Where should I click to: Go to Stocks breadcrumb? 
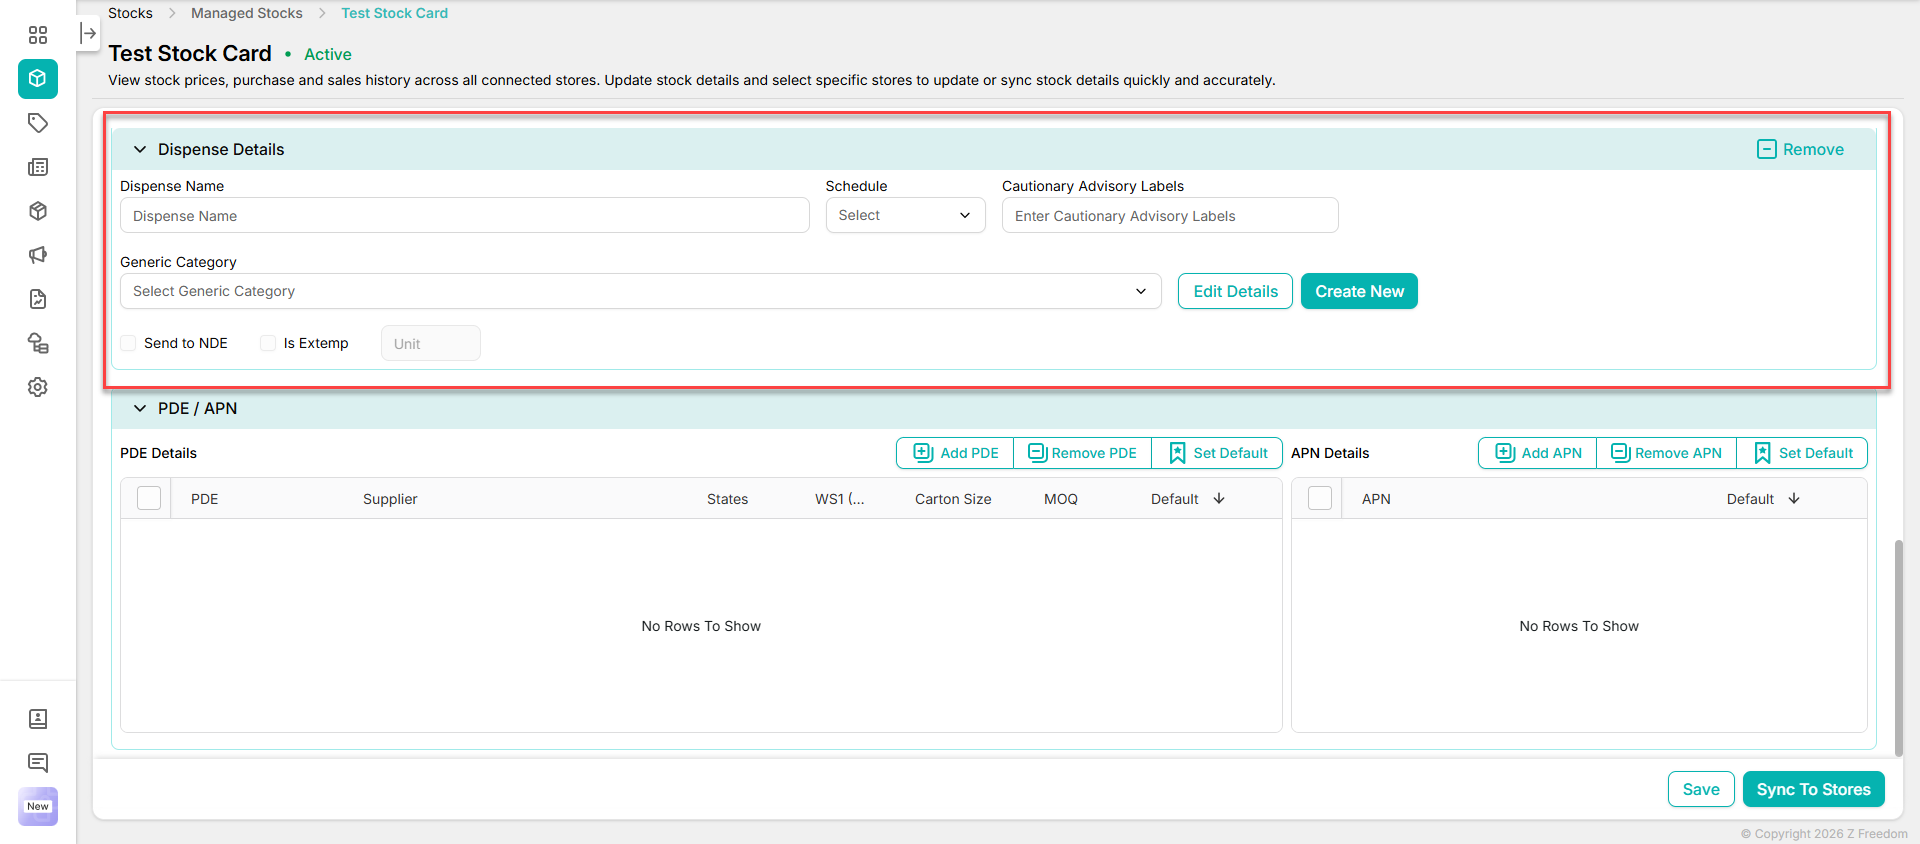point(130,13)
